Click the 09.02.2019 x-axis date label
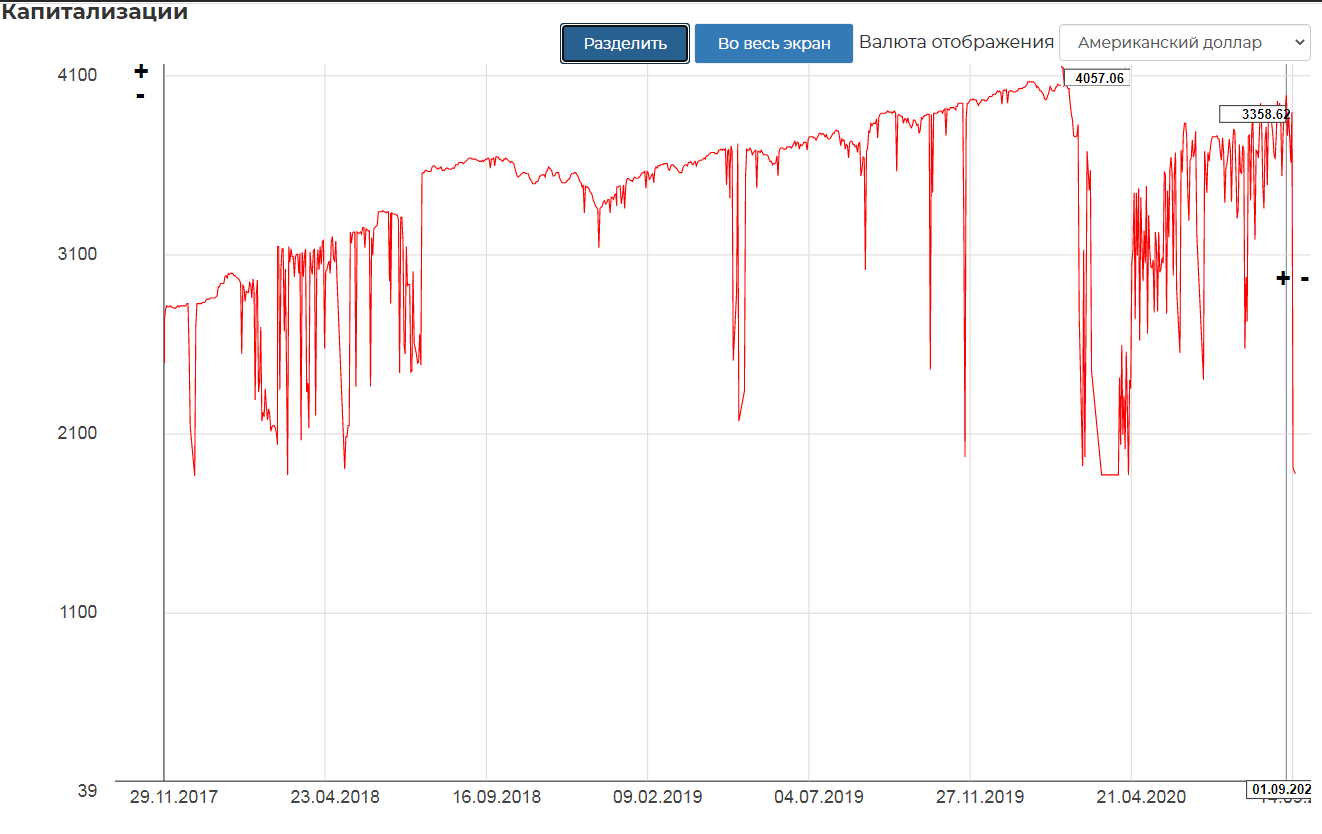The image size is (1322, 834). pyautogui.click(x=657, y=797)
